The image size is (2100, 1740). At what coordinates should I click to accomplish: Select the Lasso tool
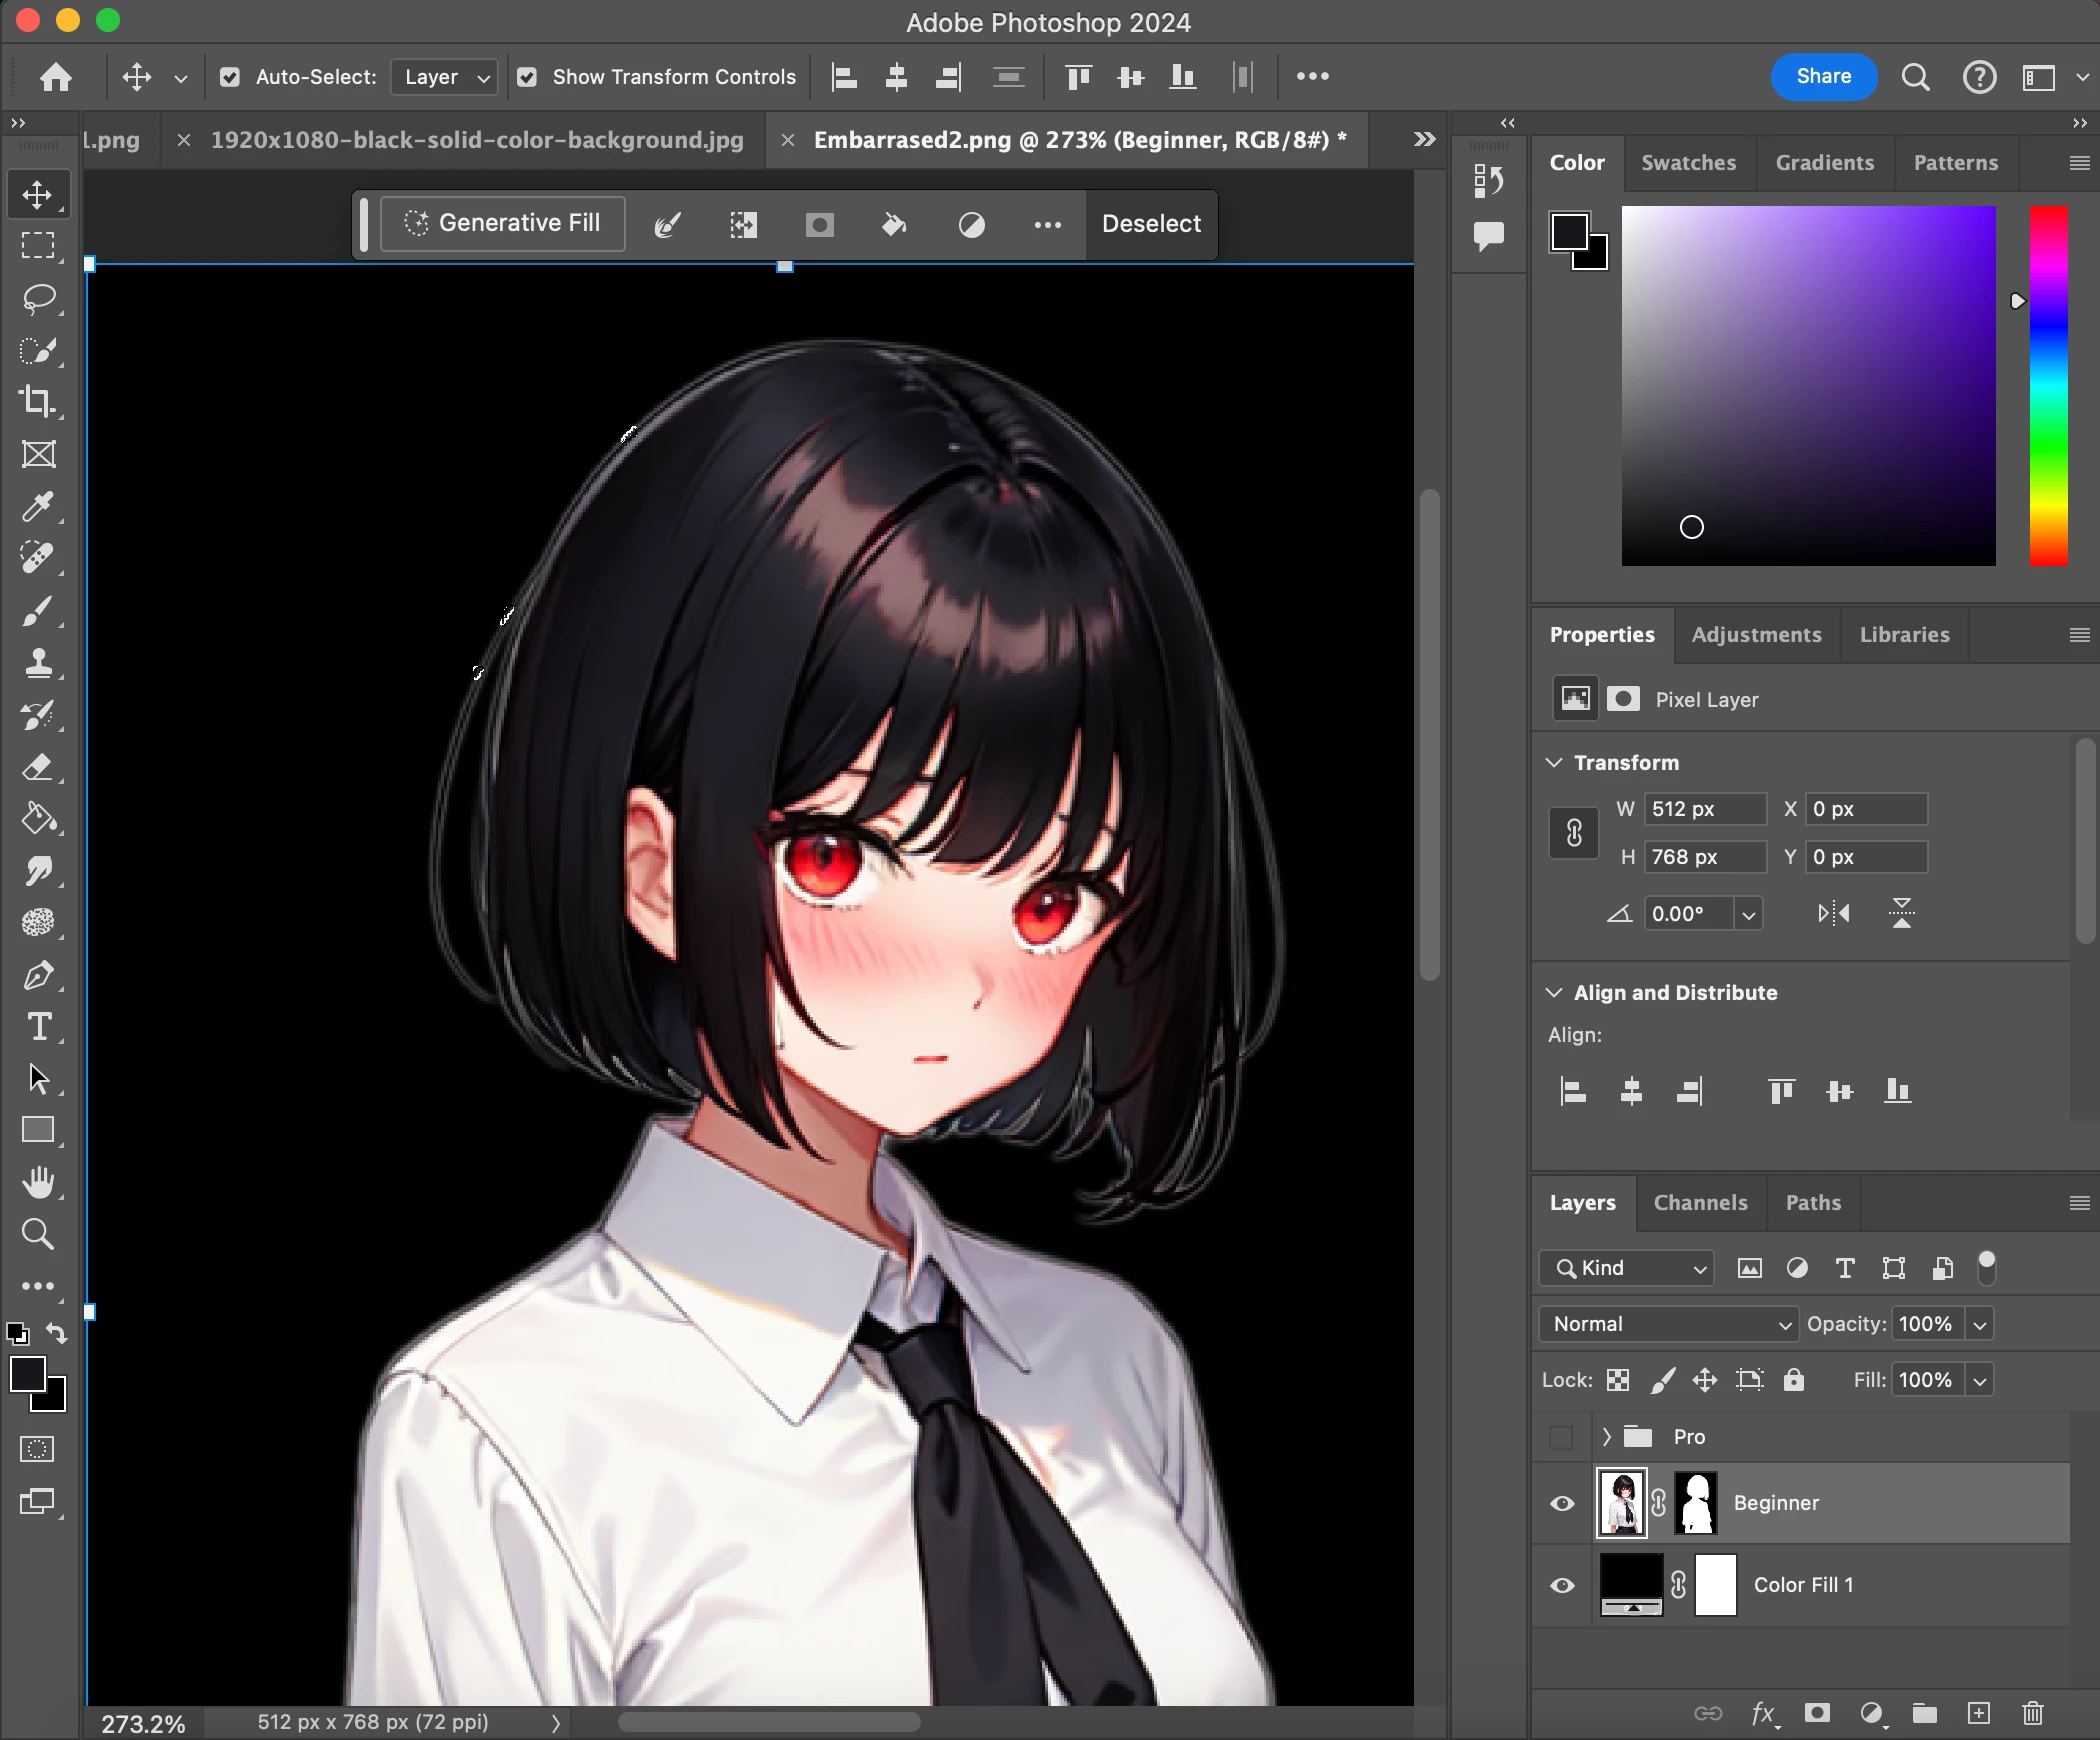pyautogui.click(x=38, y=298)
